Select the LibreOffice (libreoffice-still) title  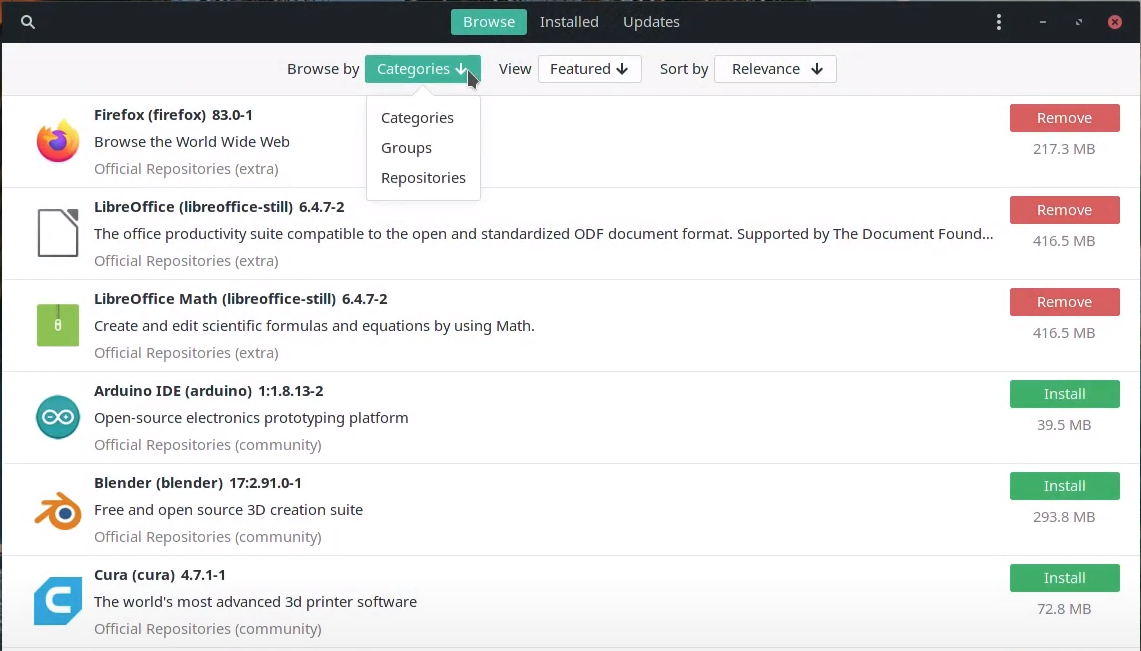[194, 207]
